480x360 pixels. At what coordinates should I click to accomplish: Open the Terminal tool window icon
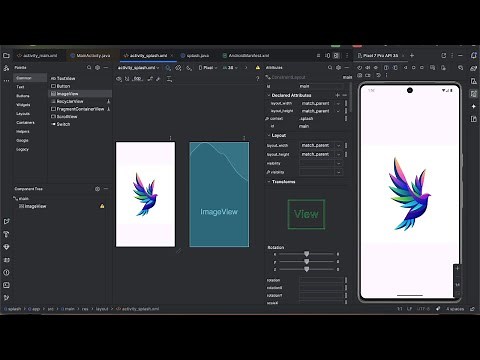(x=6, y=285)
